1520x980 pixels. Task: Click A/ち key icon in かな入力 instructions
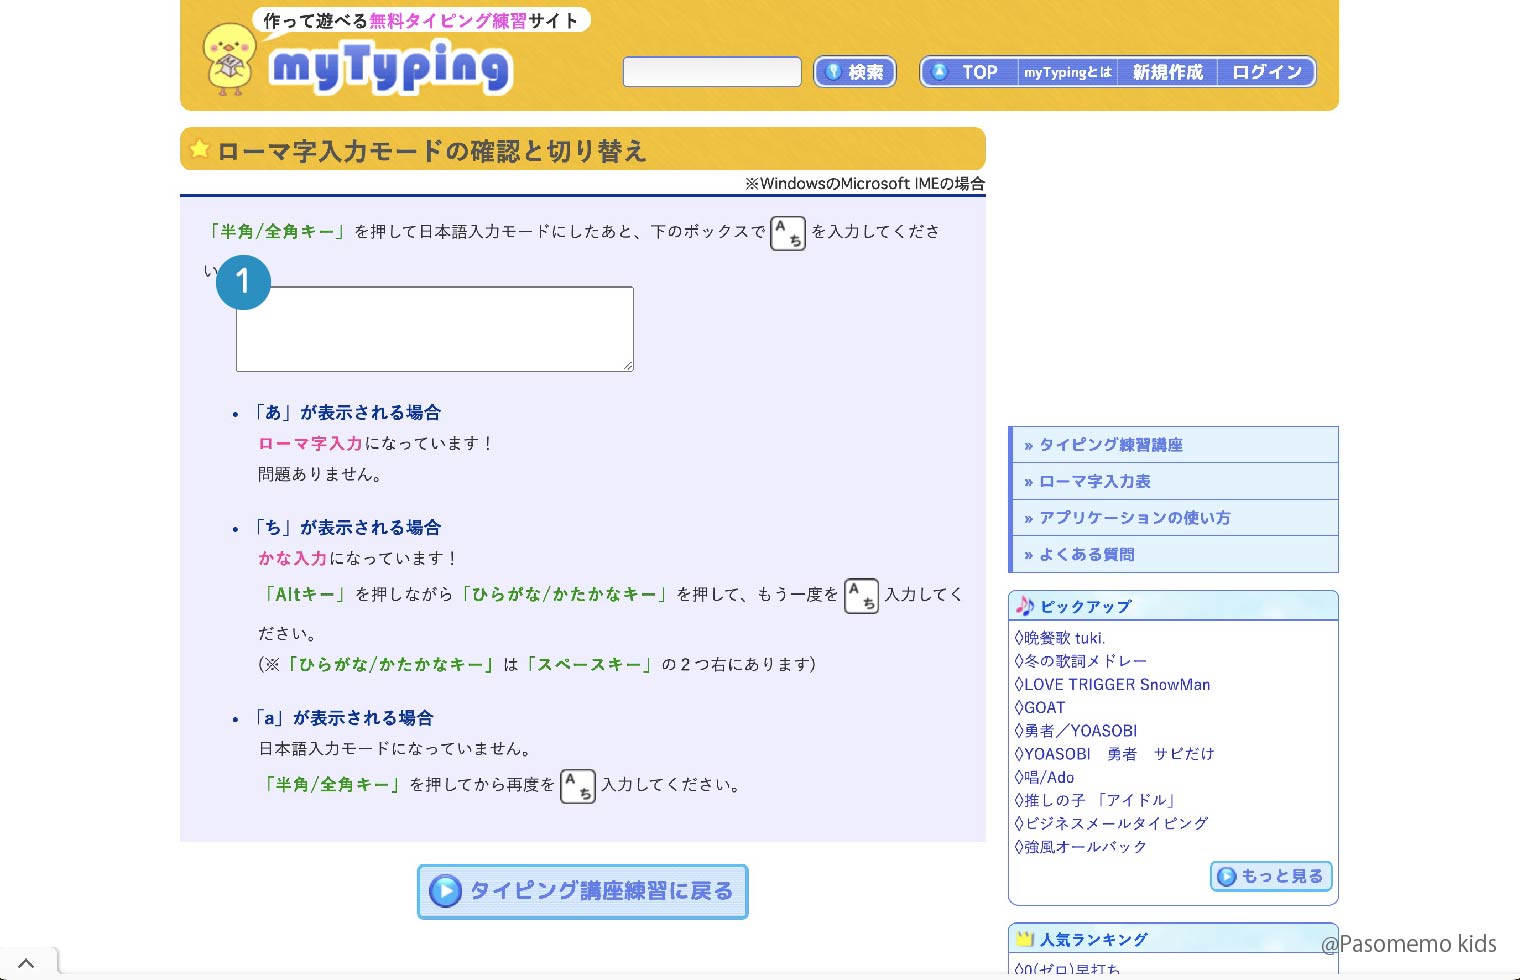pyautogui.click(x=861, y=596)
